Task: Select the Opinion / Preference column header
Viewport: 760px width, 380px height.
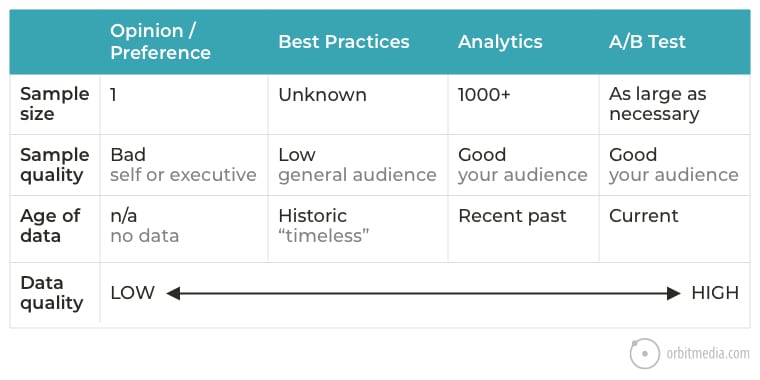Action: click(160, 42)
